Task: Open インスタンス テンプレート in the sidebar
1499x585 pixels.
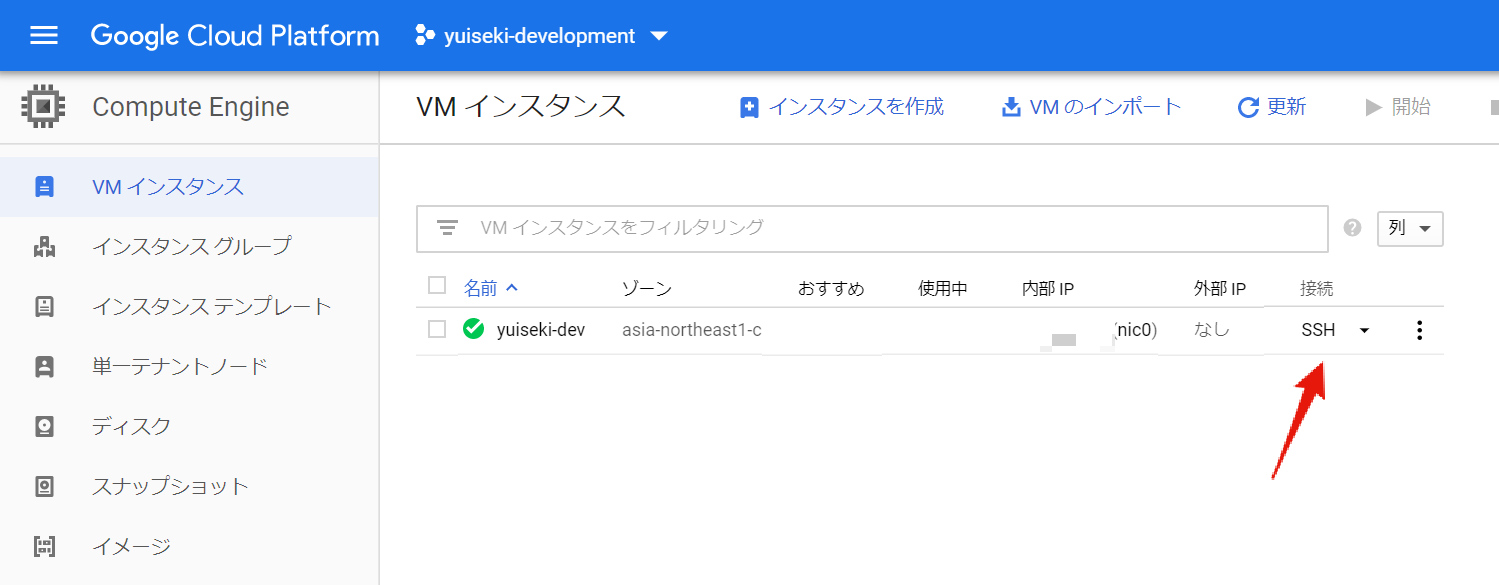Action: (189, 306)
